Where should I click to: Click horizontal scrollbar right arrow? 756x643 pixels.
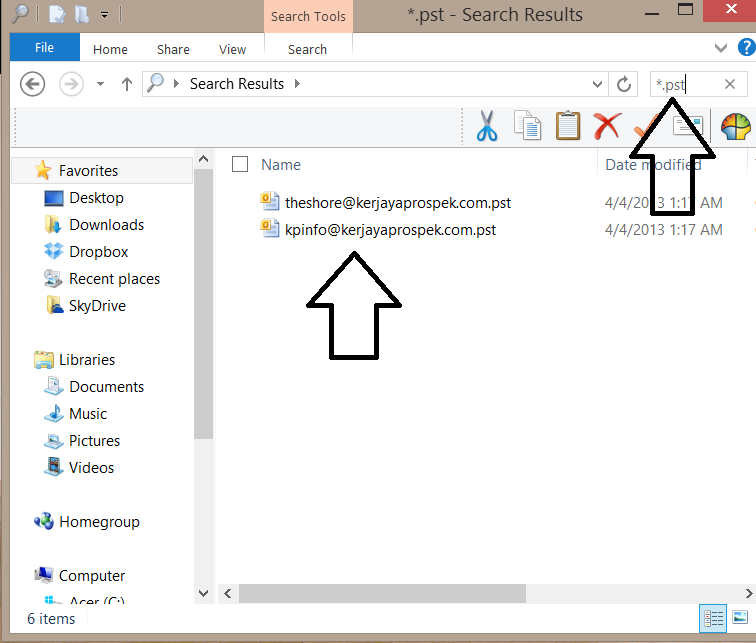[749, 593]
